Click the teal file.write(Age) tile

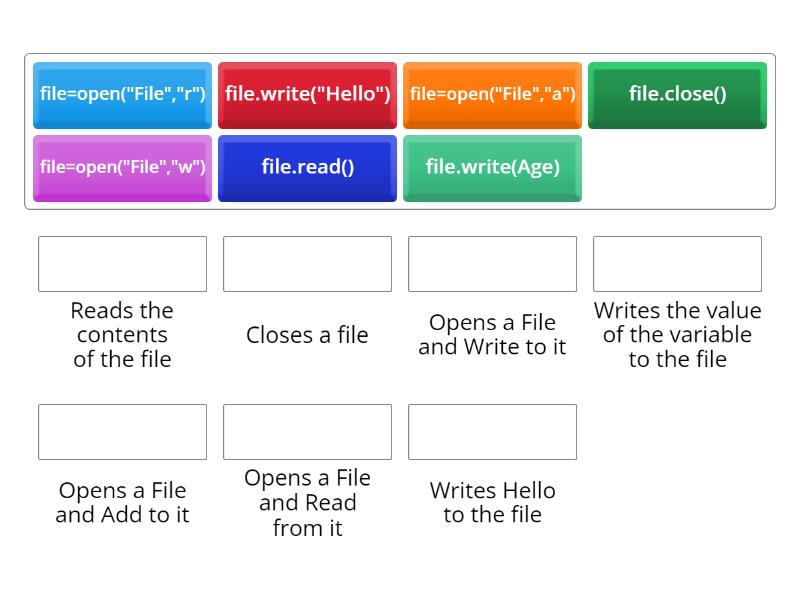click(x=492, y=168)
